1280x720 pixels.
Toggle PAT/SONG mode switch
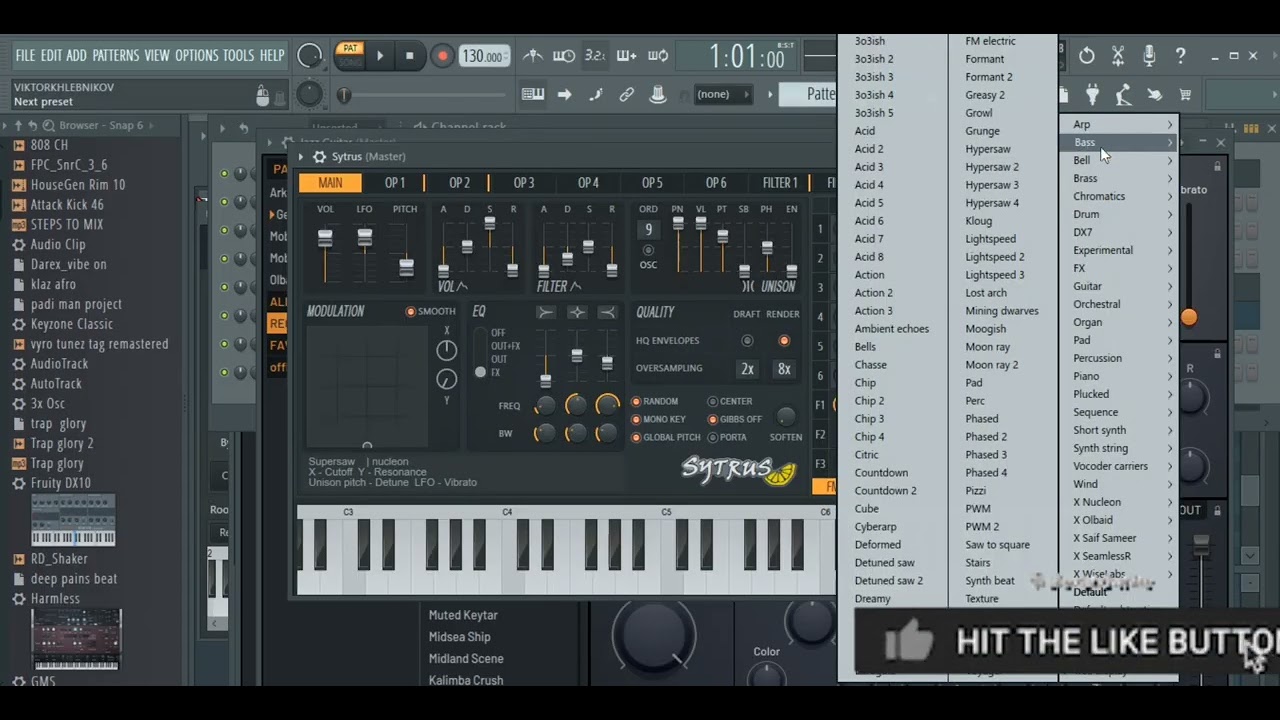click(x=350, y=55)
